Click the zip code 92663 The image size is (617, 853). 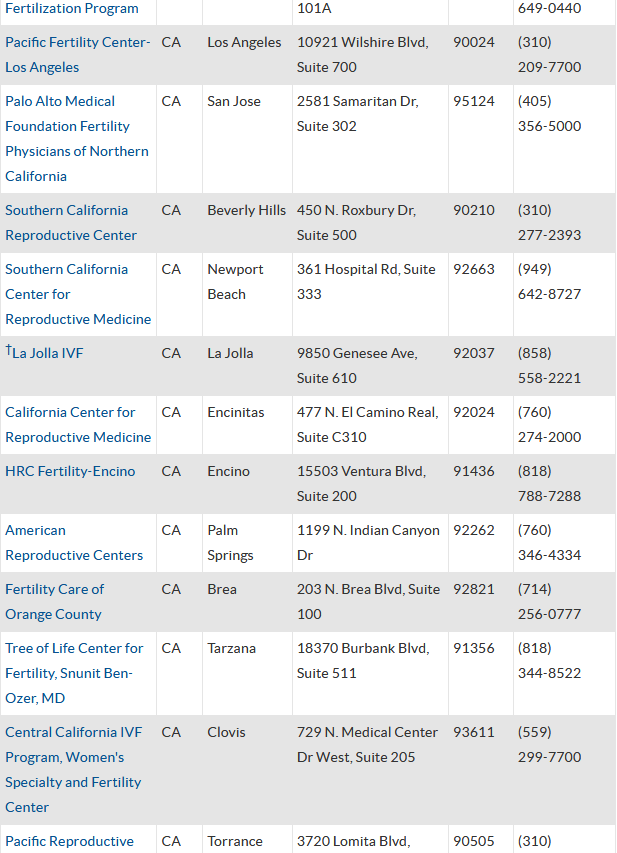tap(473, 269)
